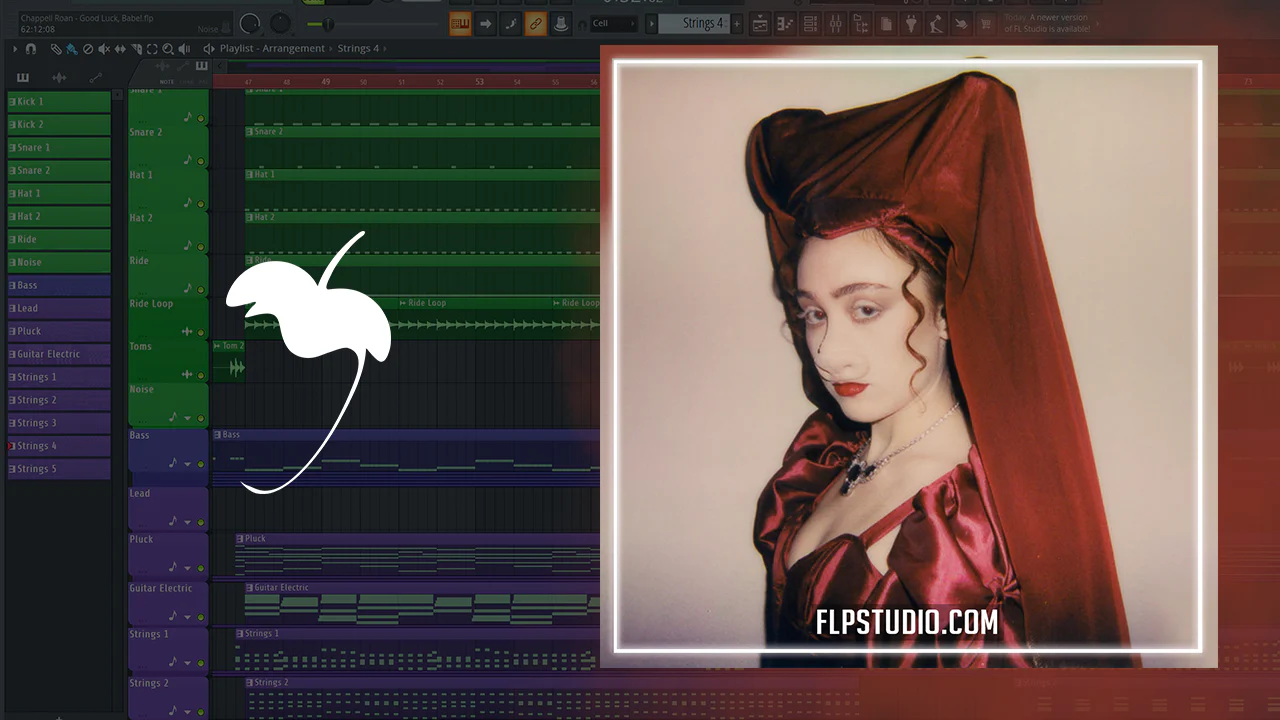The width and height of the screenshot is (1280, 720).
Task: Expand Guitar Electric track dropdown arrow
Action: pos(187,617)
